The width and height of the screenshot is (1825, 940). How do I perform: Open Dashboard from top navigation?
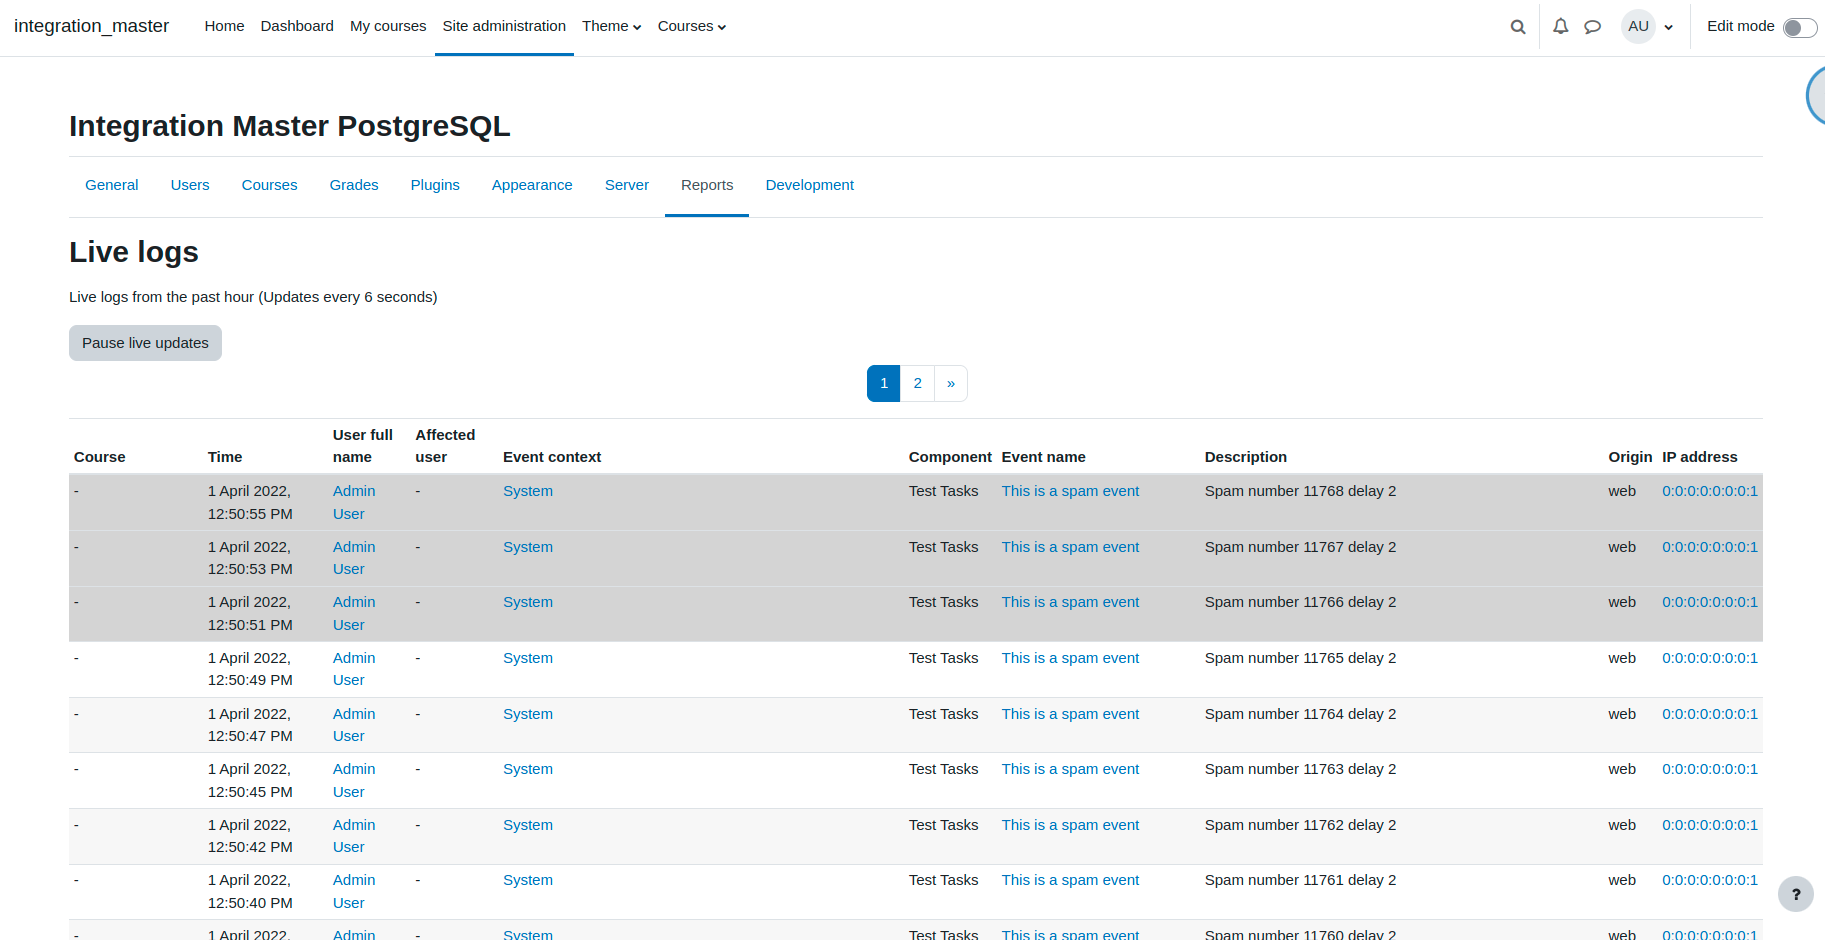coord(297,26)
